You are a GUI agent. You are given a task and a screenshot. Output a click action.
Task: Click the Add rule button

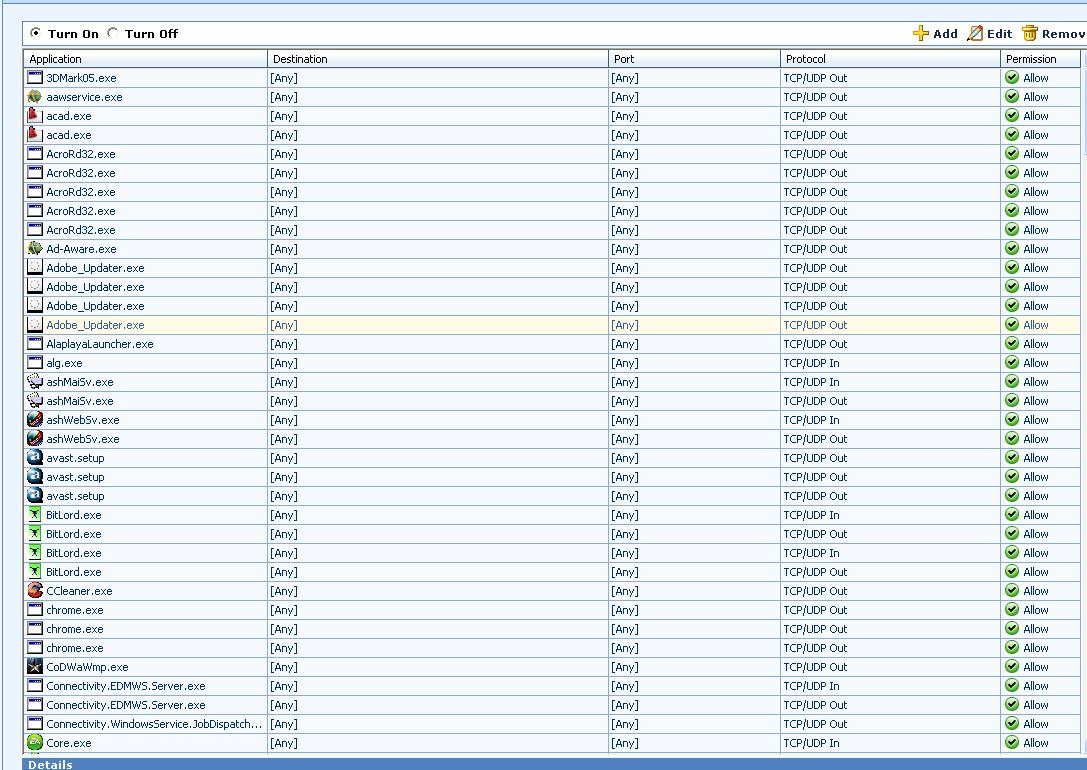(x=935, y=33)
